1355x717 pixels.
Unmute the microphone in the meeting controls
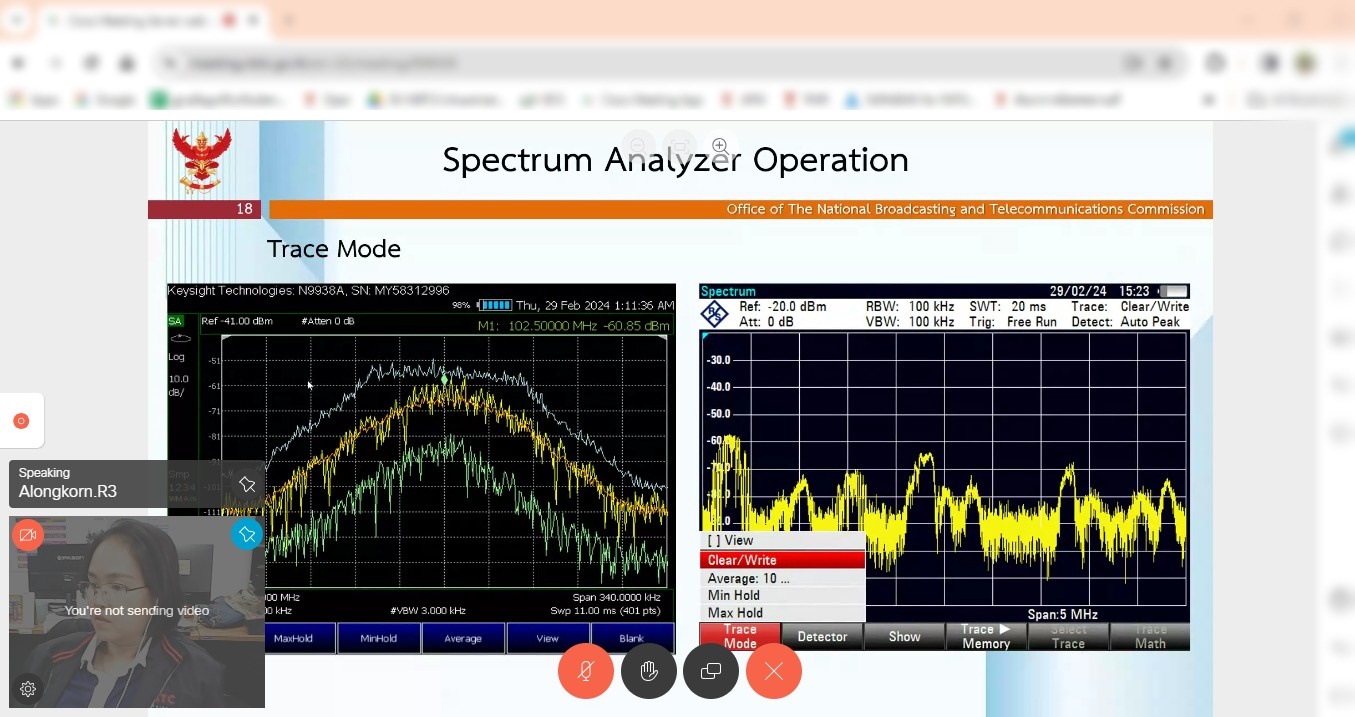point(586,671)
